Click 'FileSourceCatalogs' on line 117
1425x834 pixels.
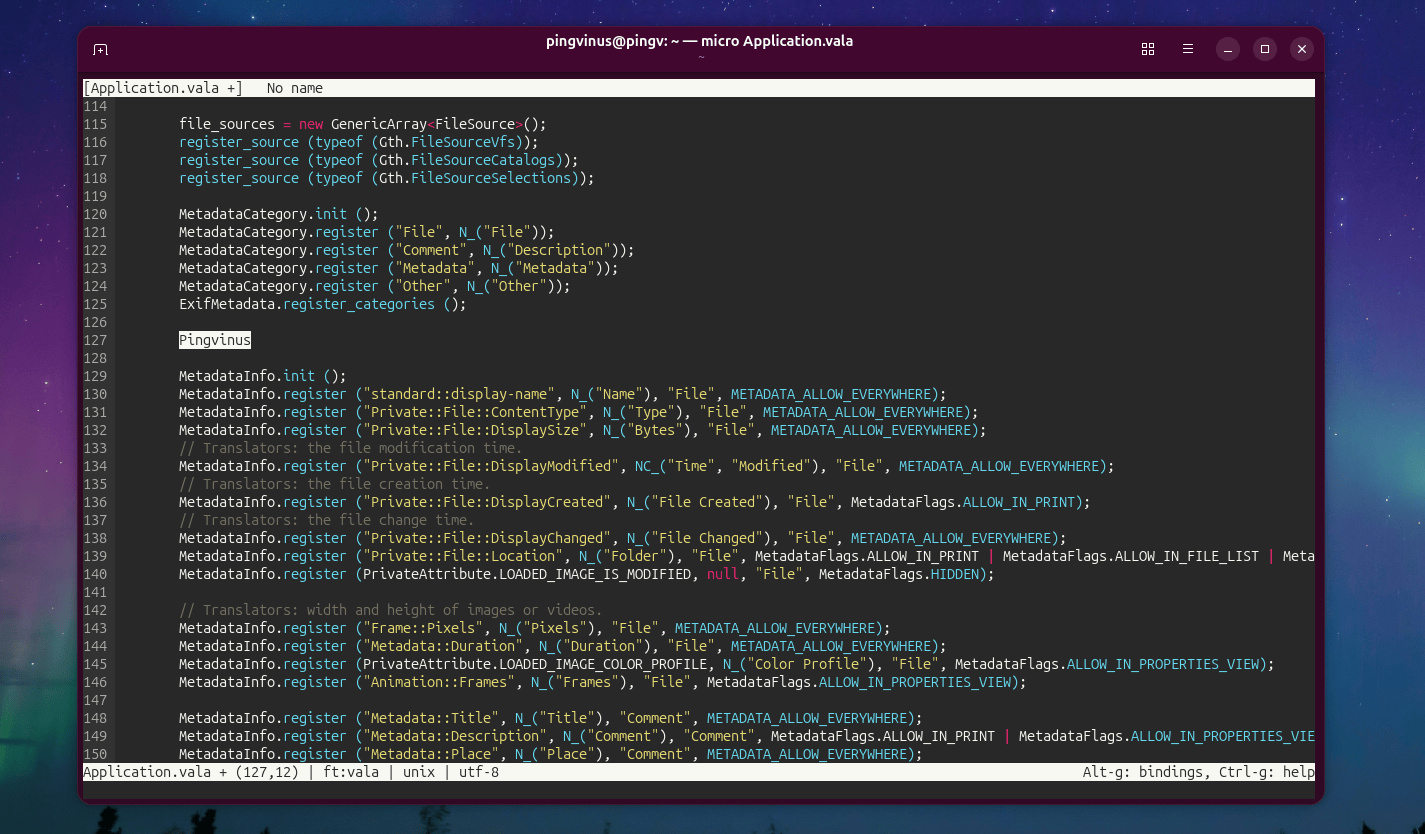(483, 160)
